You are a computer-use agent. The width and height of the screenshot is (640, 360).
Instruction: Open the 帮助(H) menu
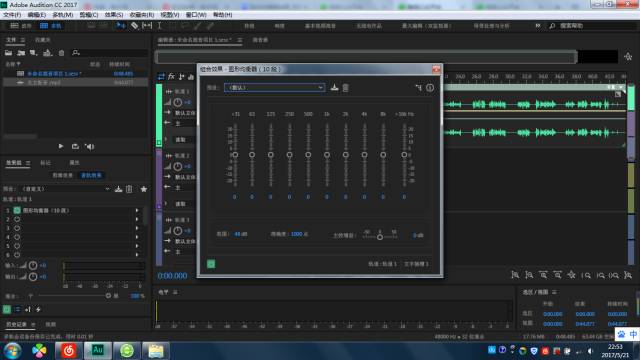pos(222,15)
